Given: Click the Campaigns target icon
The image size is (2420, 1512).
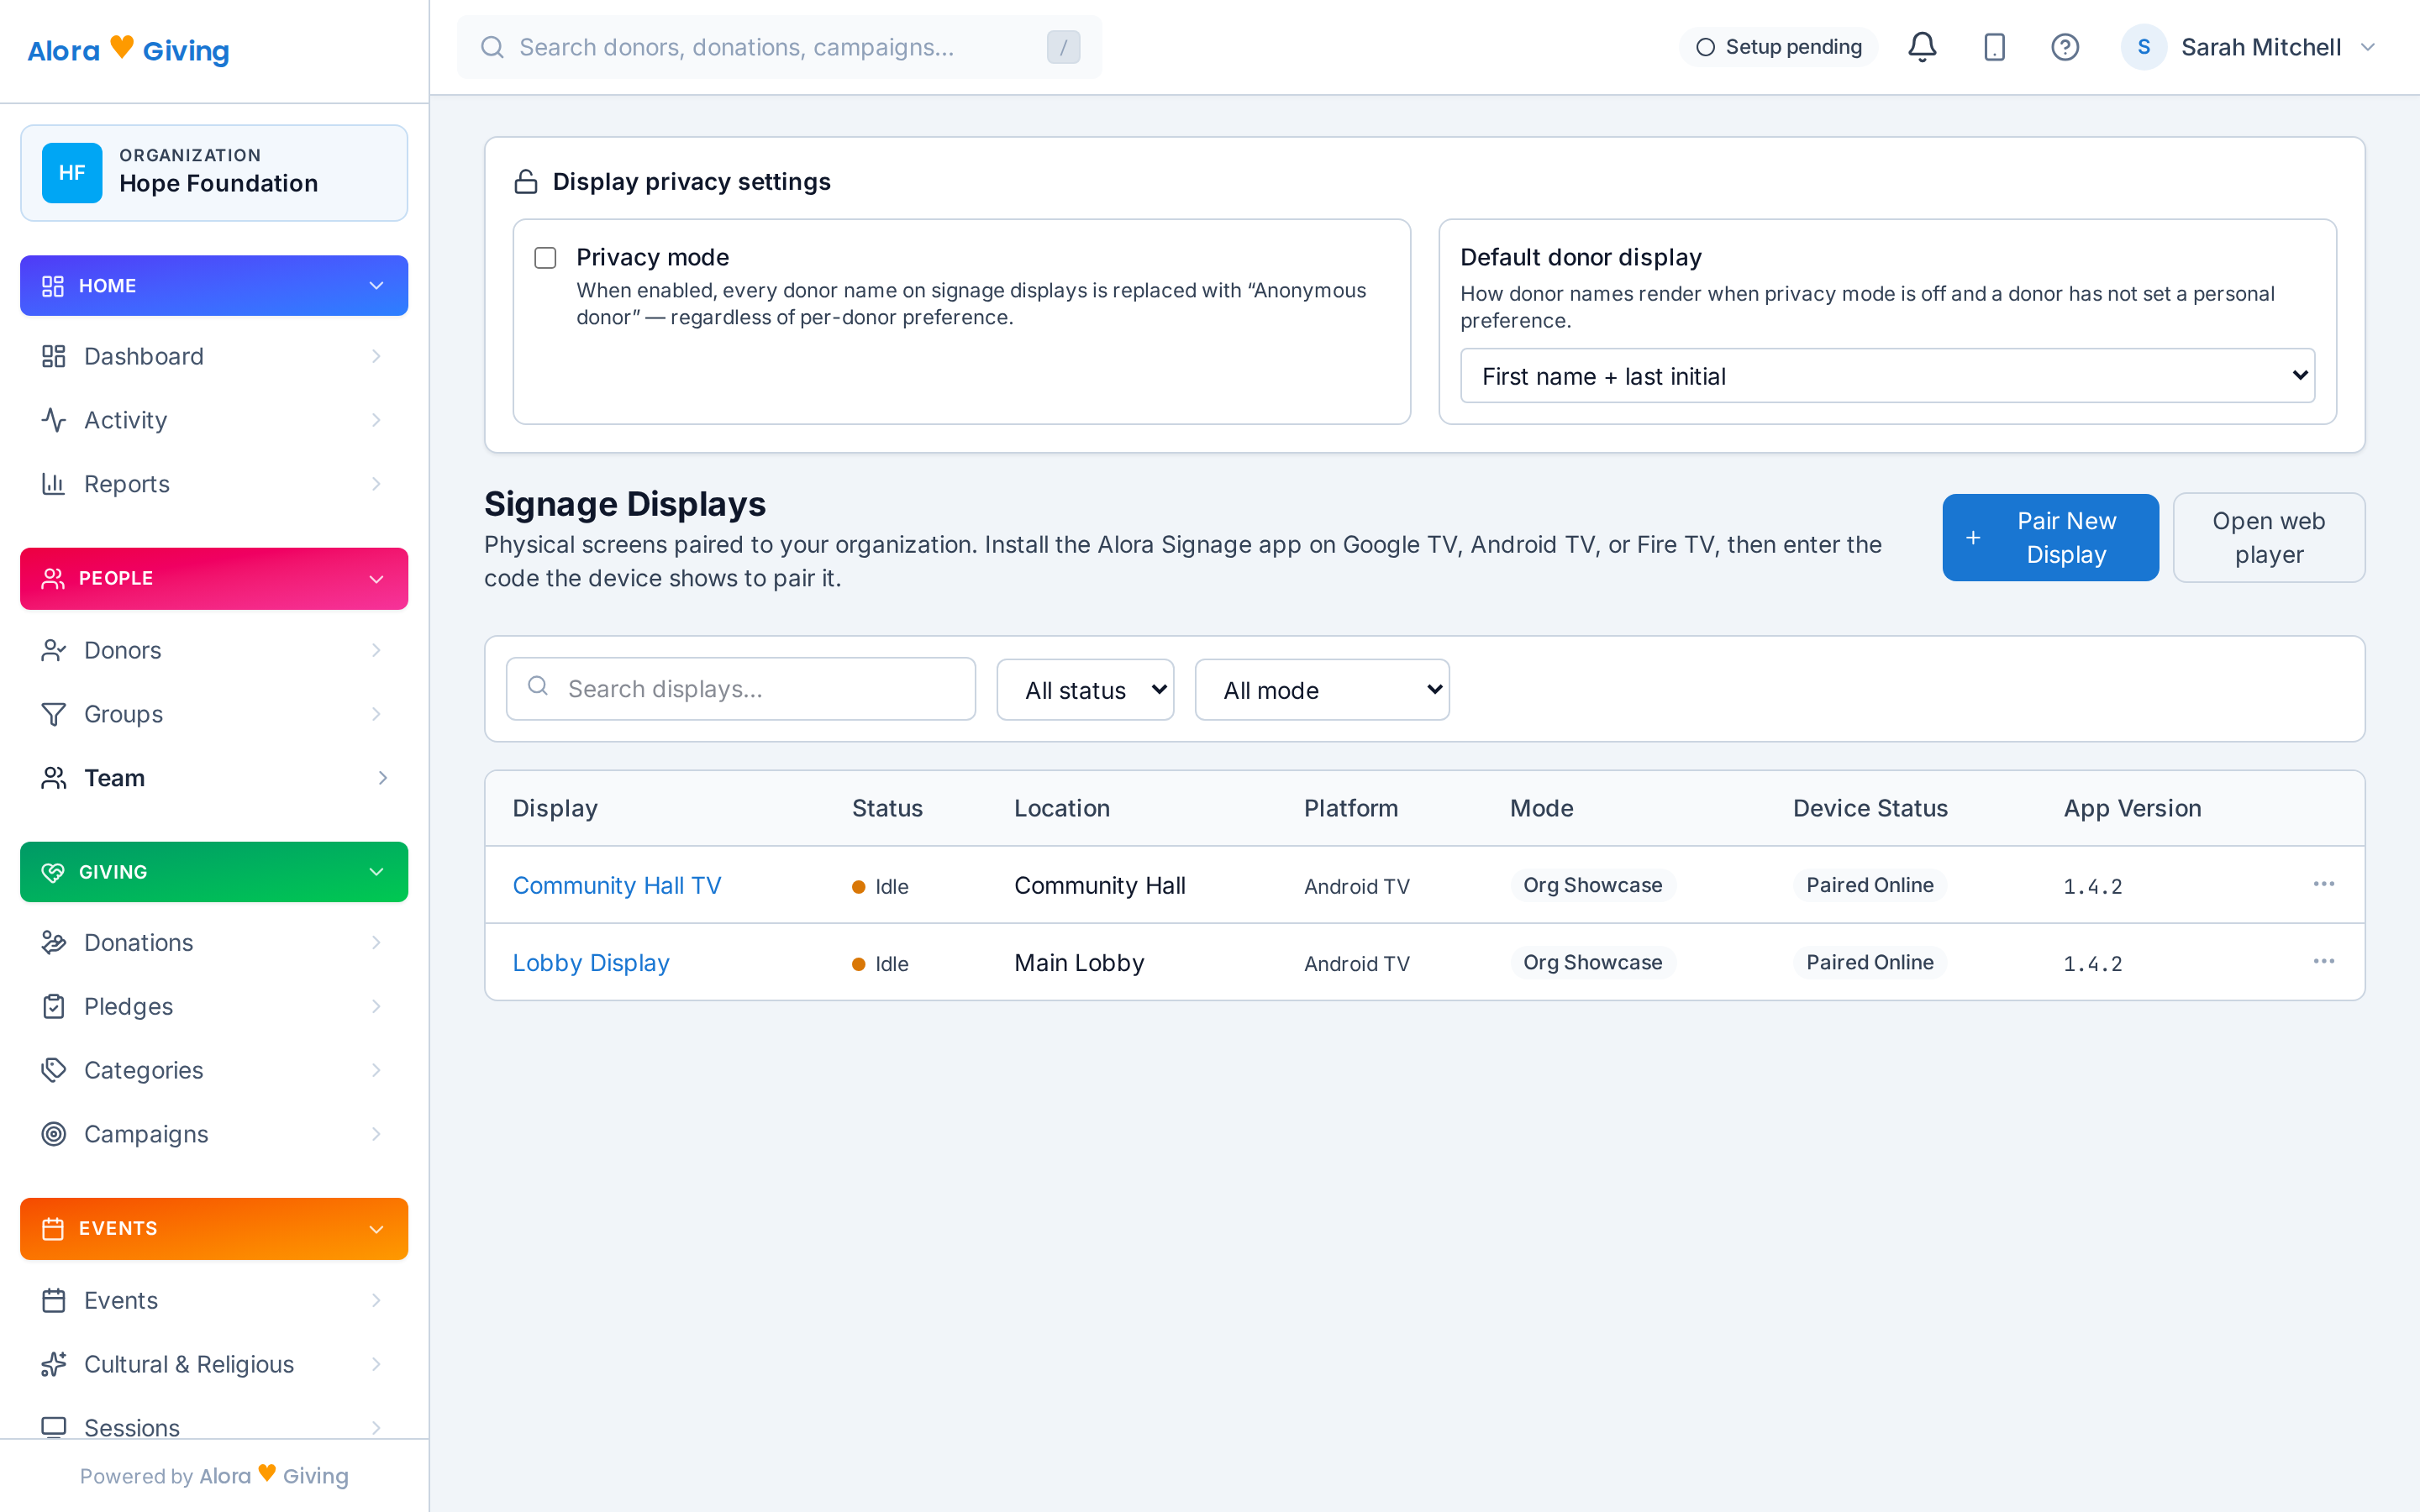Looking at the screenshot, I should [x=53, y=1134].
